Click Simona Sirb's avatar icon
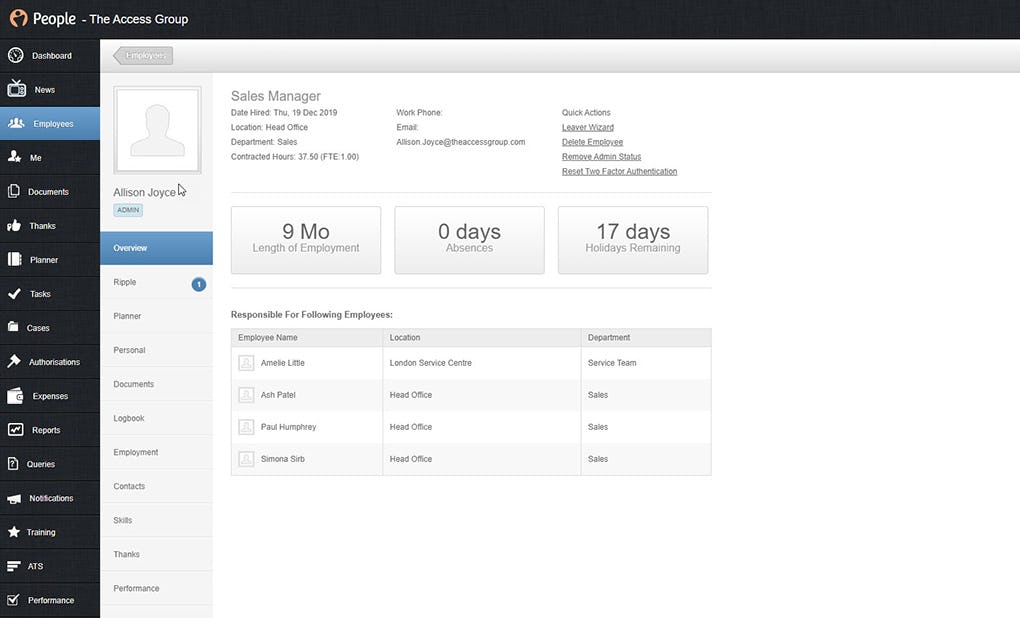 point(246,459)
